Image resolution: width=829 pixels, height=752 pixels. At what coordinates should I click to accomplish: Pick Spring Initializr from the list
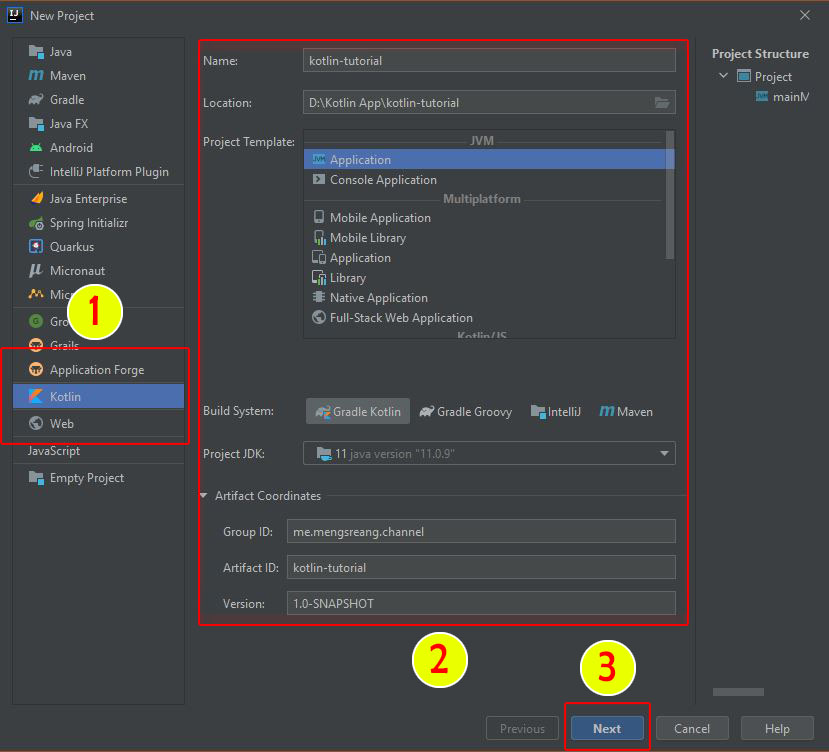point(98,223)
